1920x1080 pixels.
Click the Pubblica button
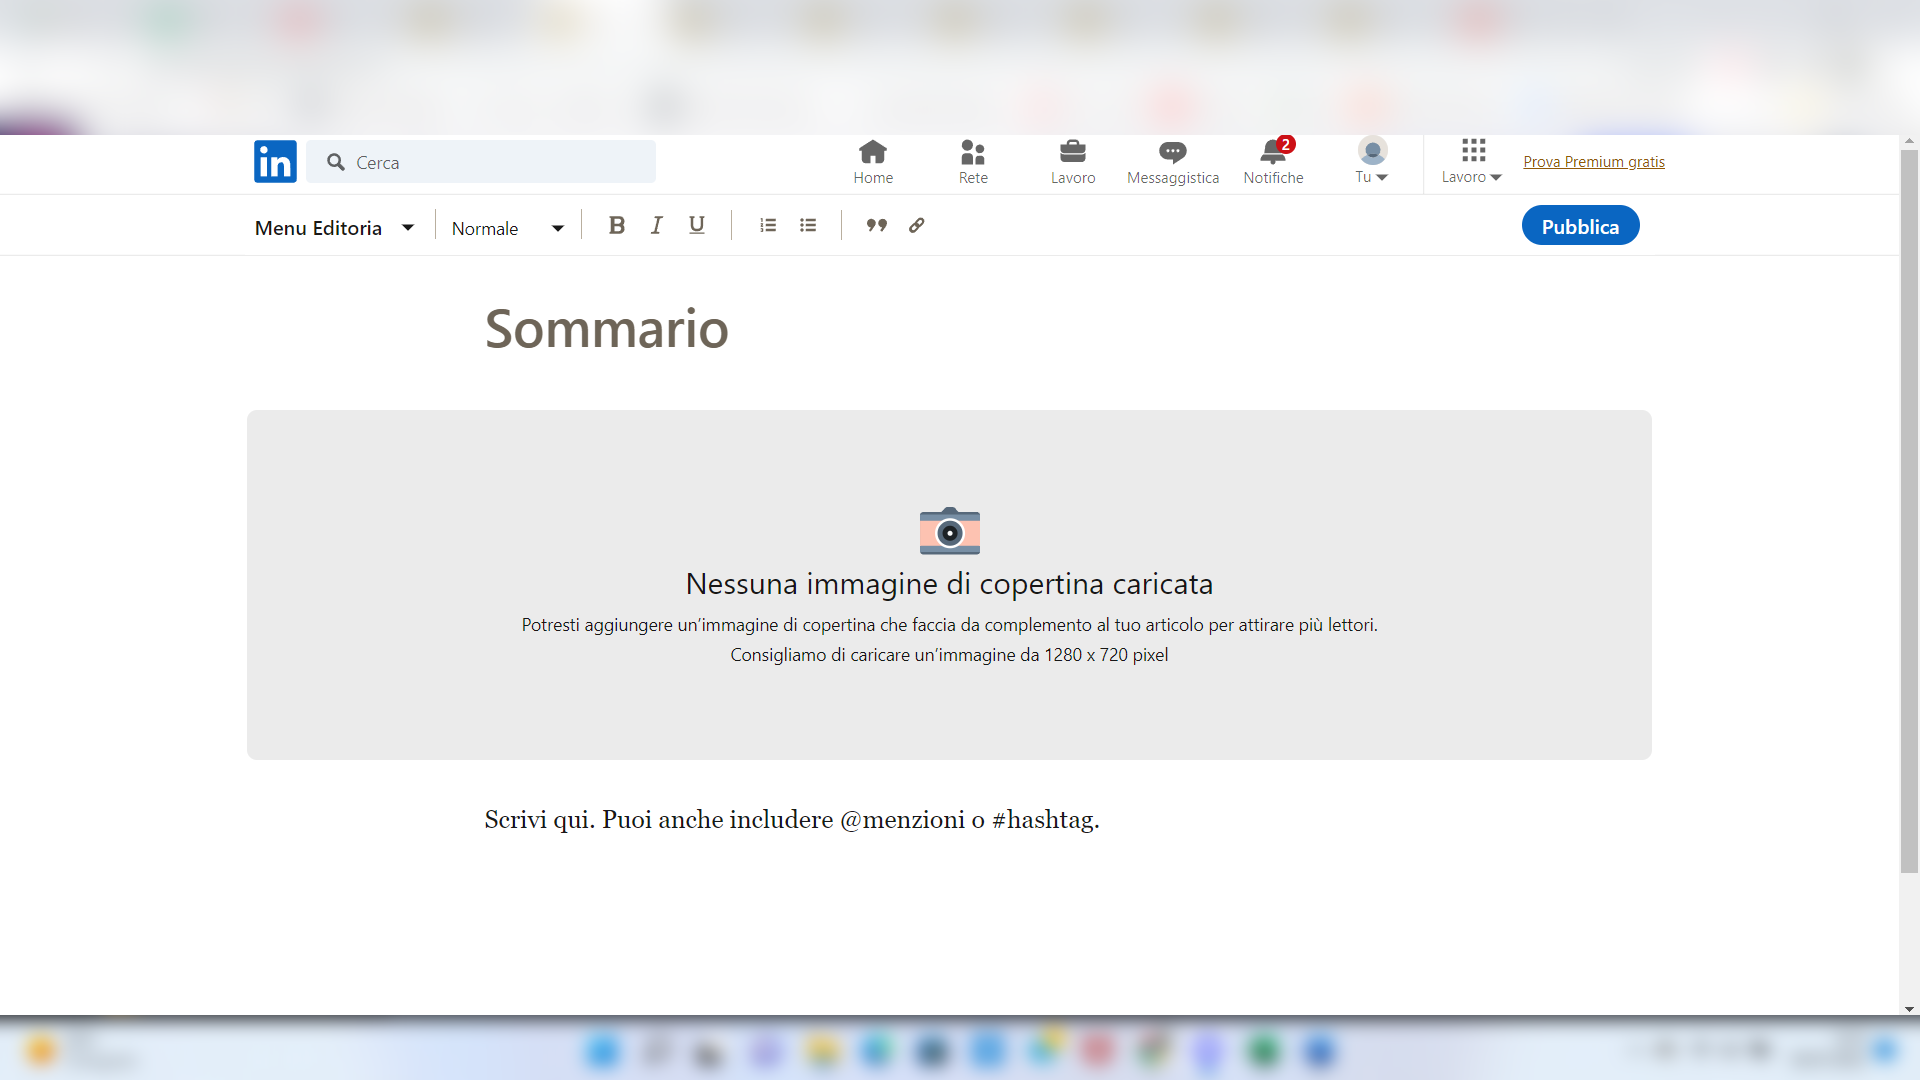1580,225
